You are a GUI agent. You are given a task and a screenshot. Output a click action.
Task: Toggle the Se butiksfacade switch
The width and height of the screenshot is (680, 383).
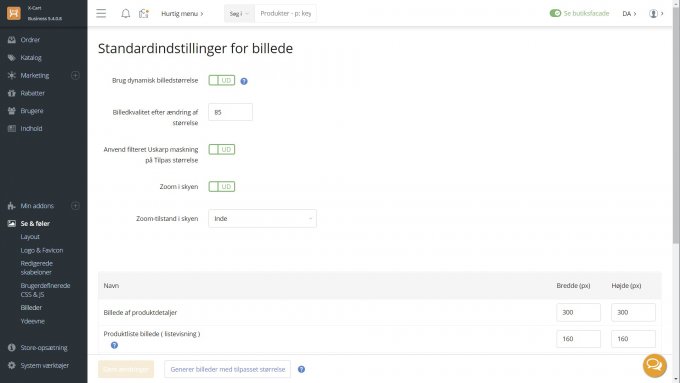point(555,13)
